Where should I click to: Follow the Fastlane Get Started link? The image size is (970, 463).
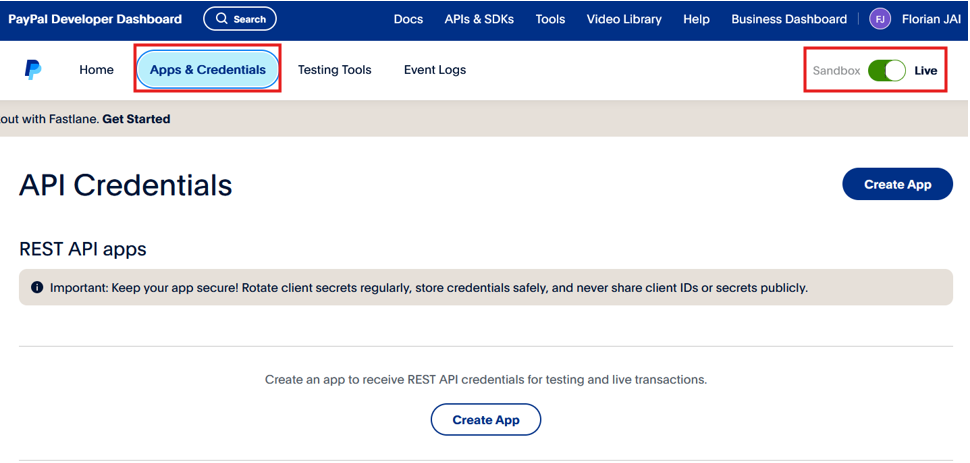point(136,119)
